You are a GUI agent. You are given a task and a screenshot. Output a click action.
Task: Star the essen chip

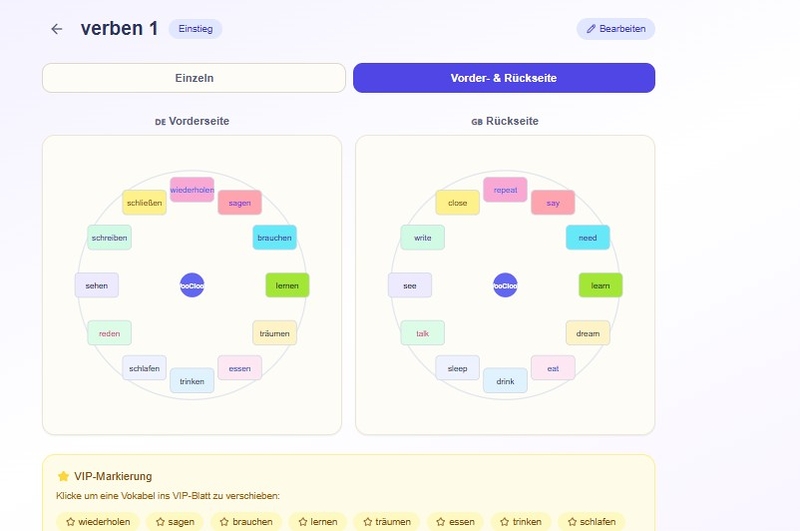coord(457,521)
